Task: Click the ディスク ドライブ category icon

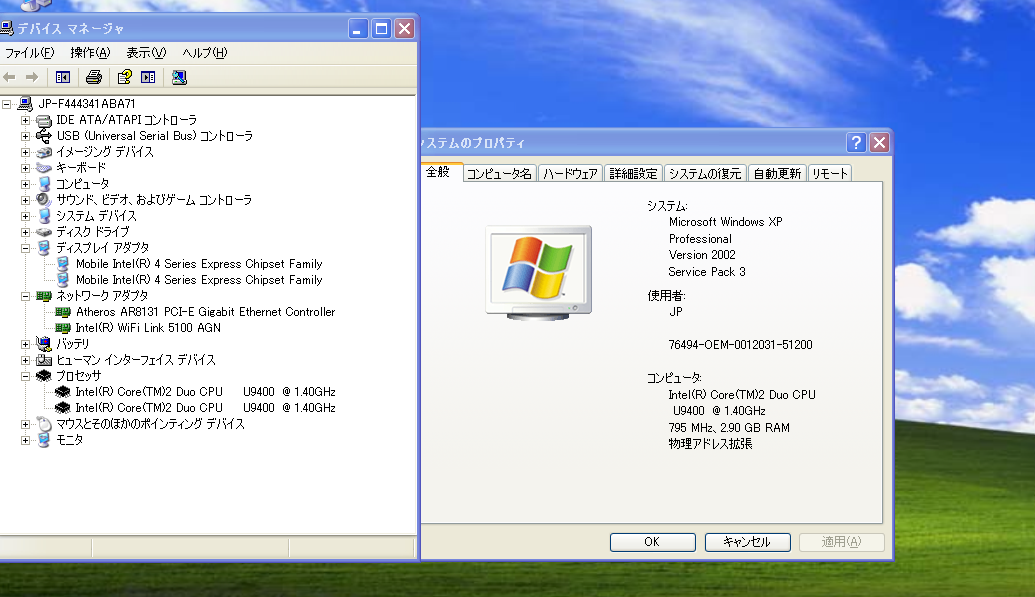Action: pos(44,232)
